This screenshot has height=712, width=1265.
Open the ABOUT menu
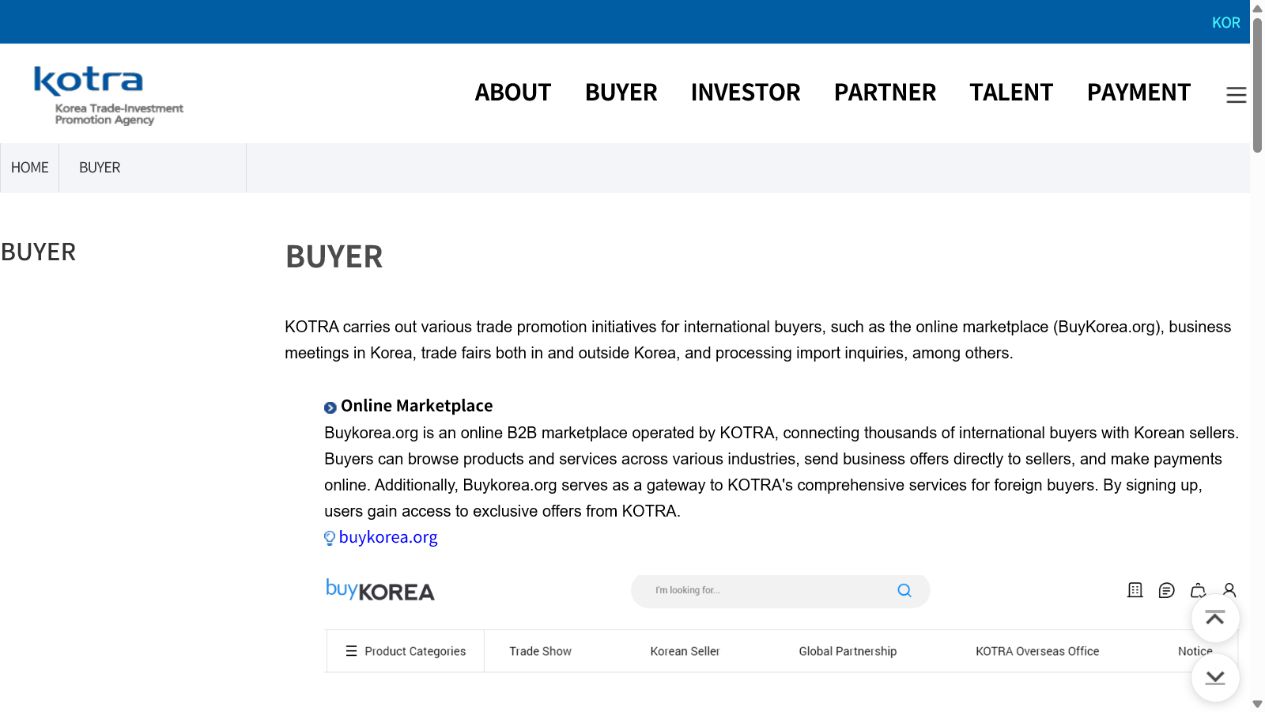(x=513, y=92)
